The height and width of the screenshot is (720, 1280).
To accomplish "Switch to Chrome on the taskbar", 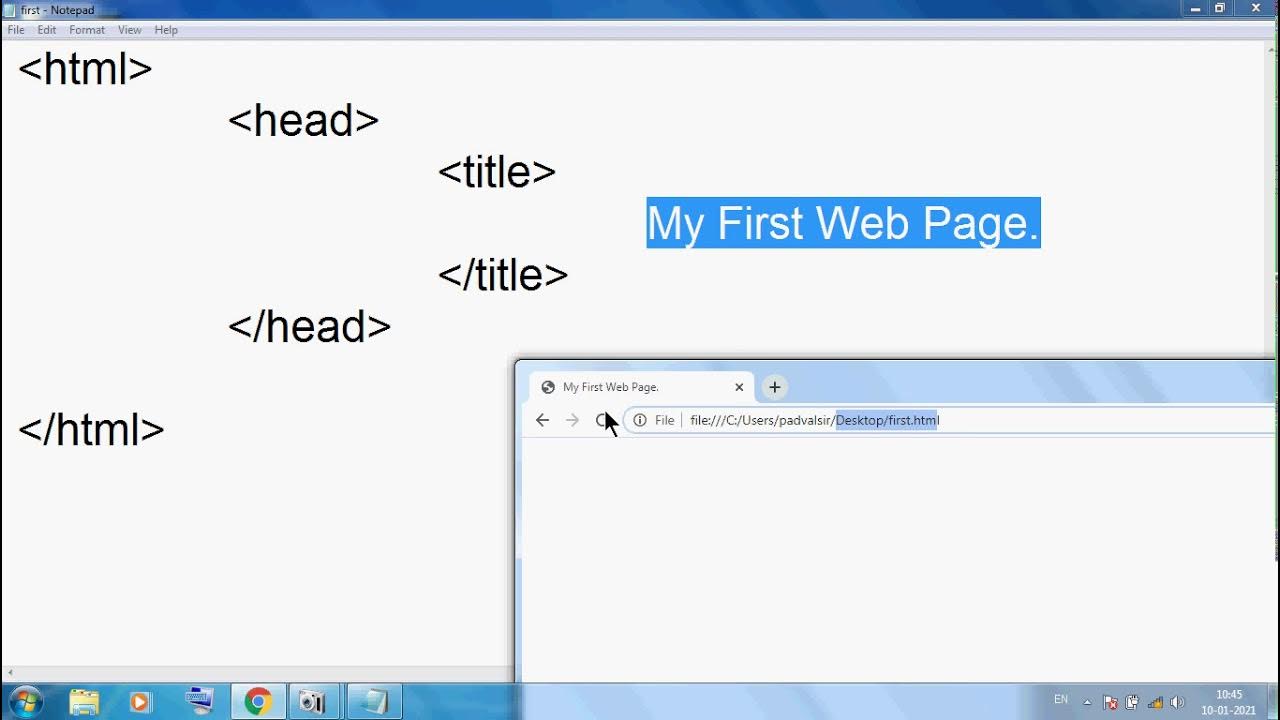I will 258,702.
